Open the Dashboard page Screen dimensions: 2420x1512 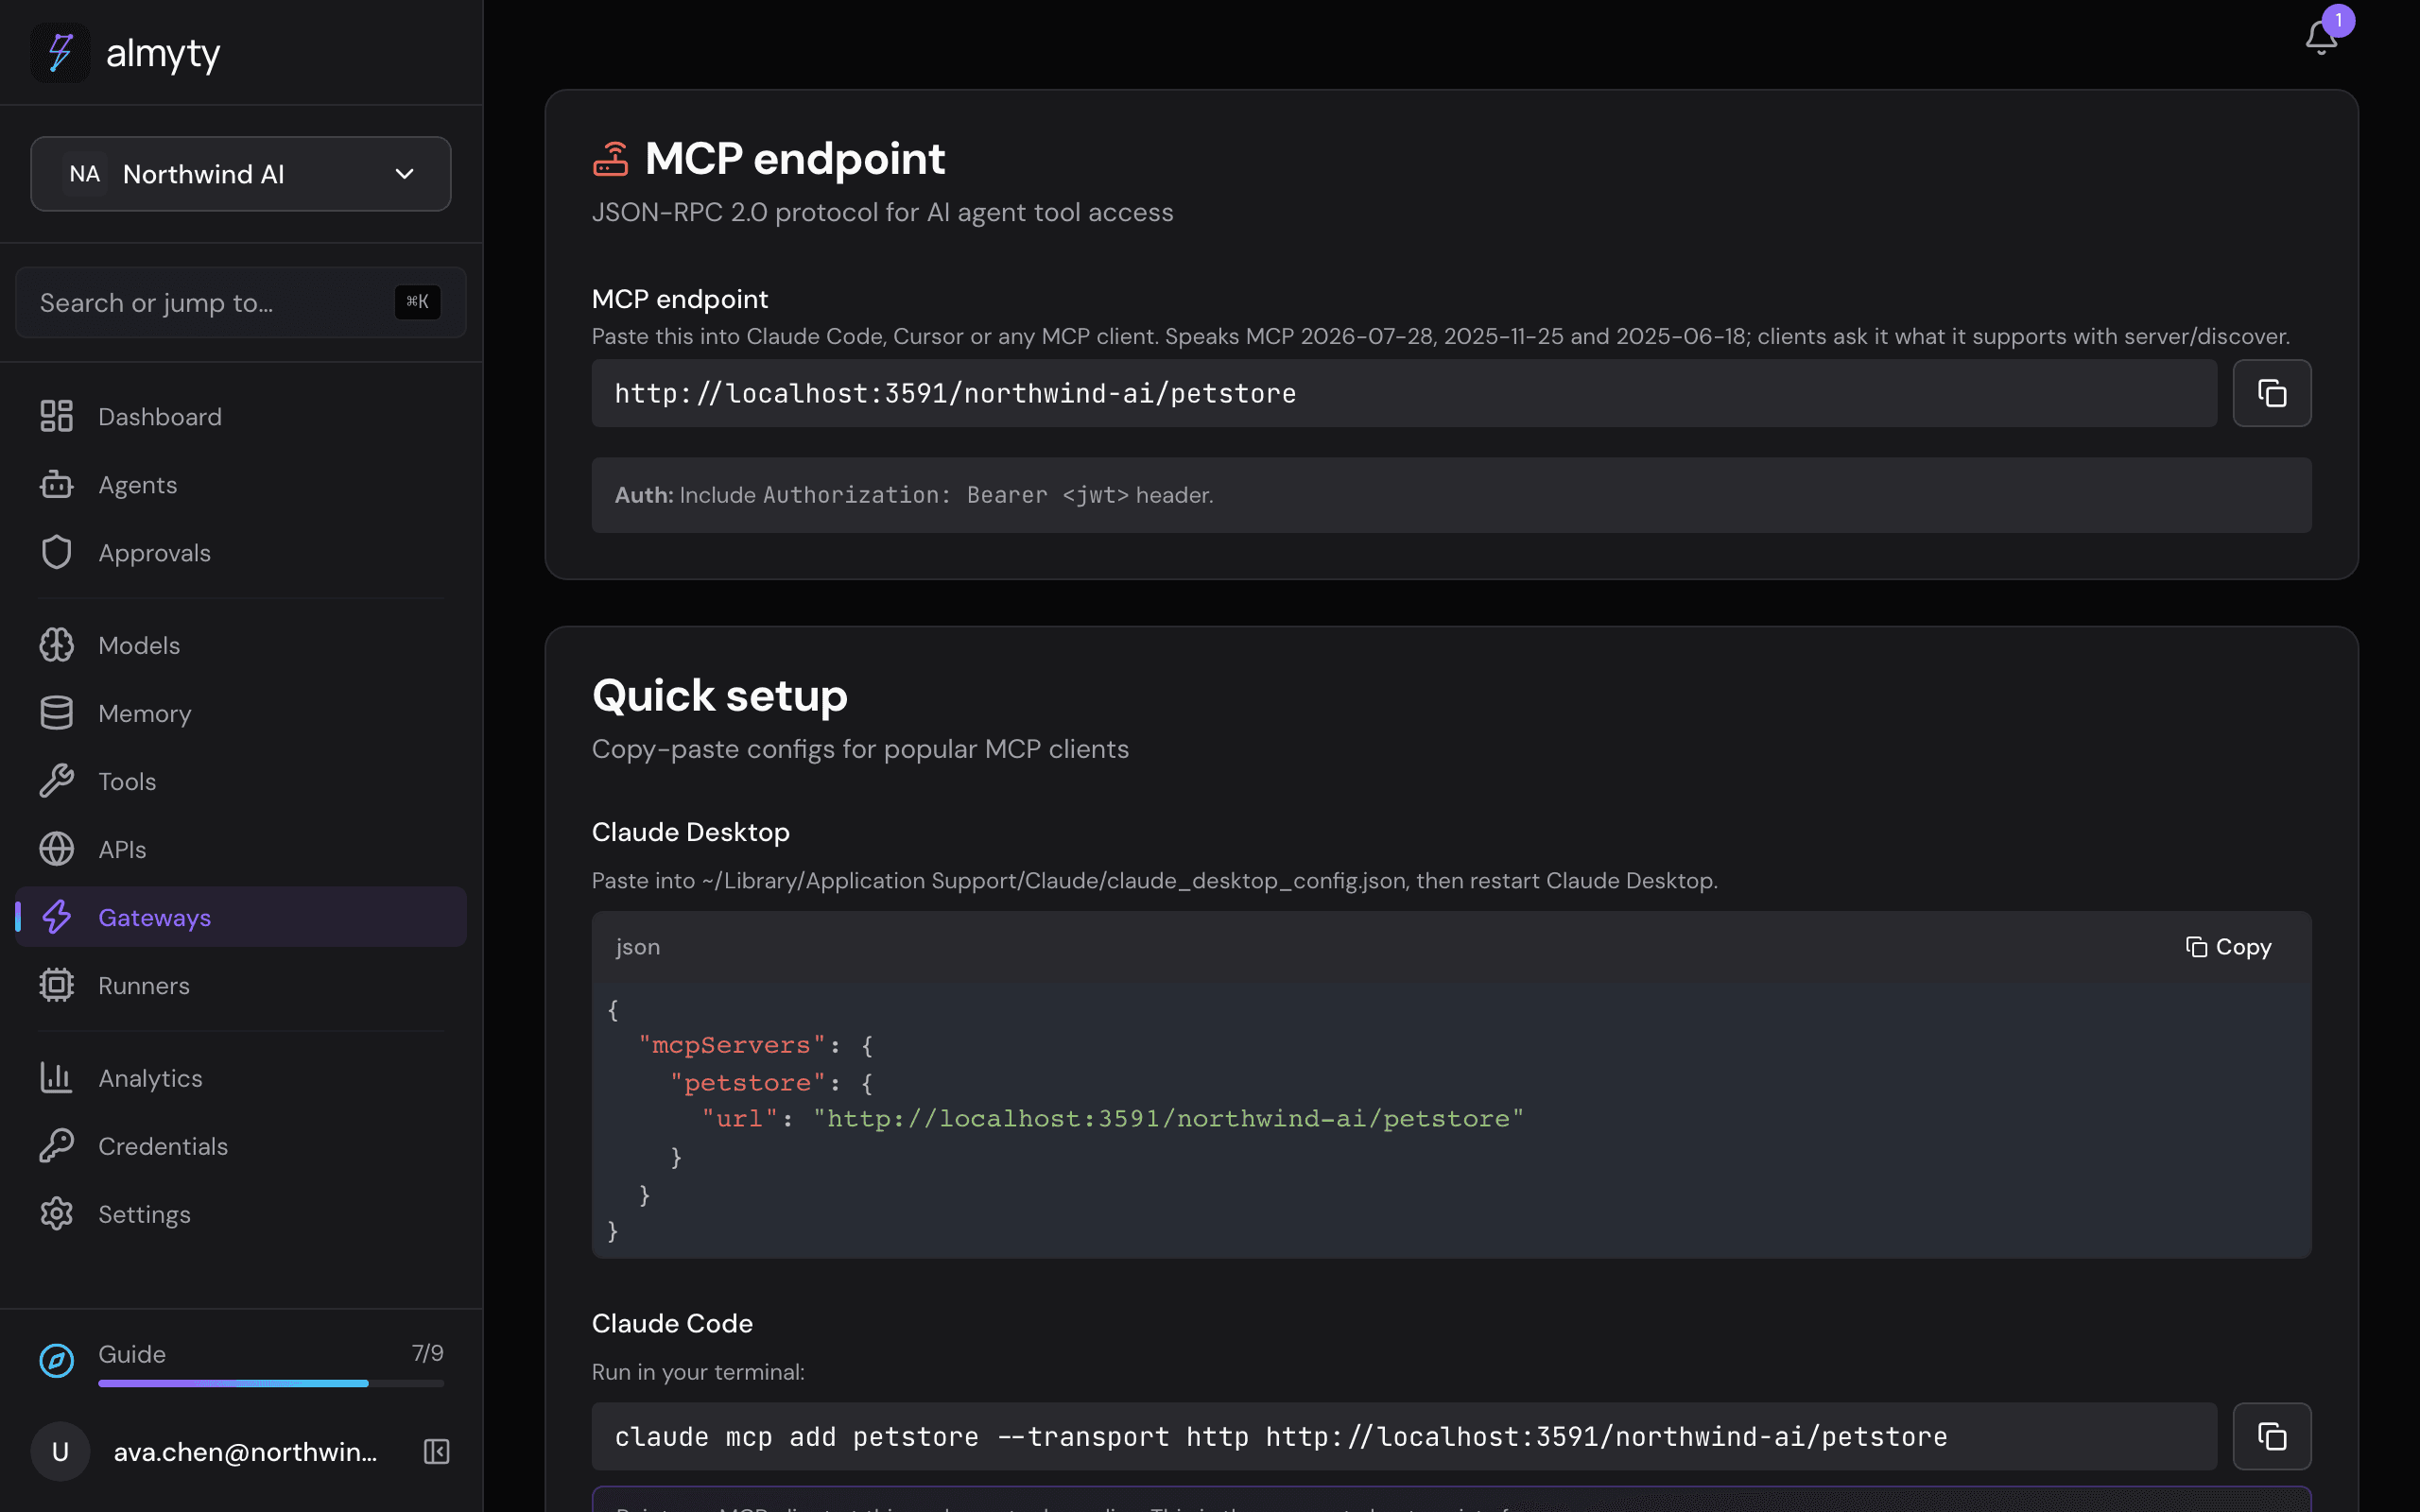click(240, 416)
